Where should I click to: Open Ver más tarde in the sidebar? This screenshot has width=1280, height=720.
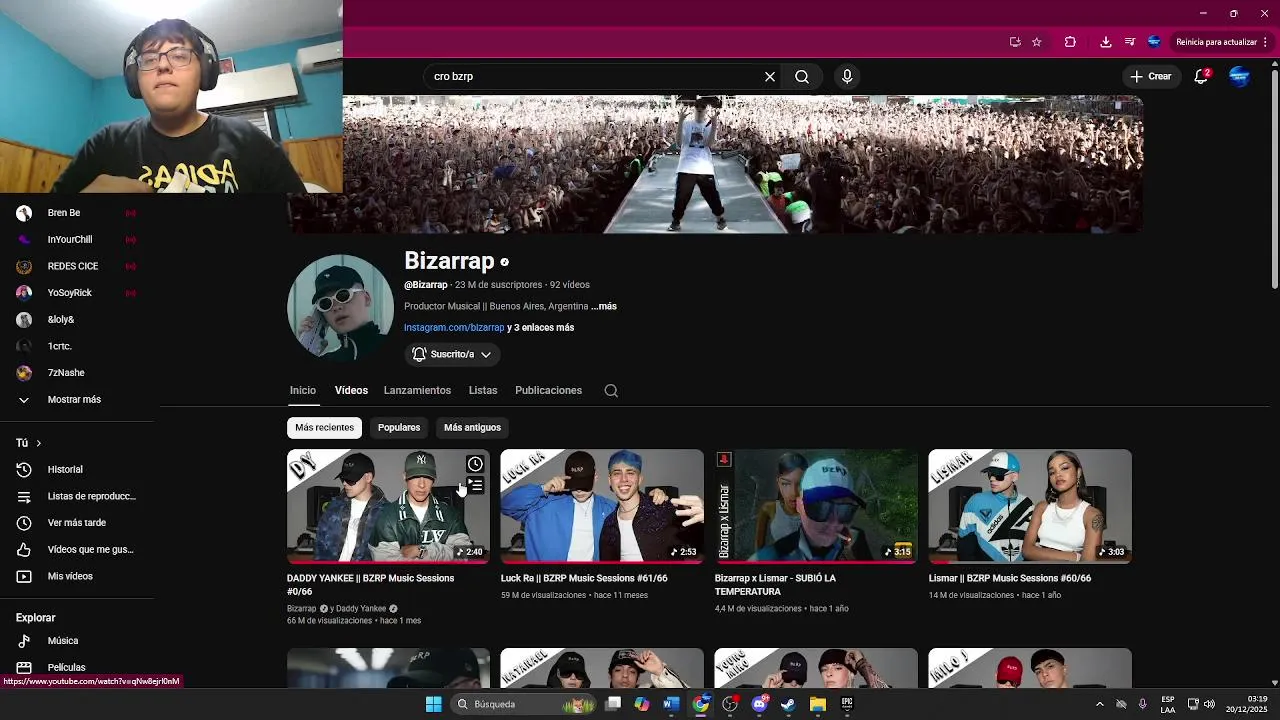pyautogui.click(x=77, y=523)
